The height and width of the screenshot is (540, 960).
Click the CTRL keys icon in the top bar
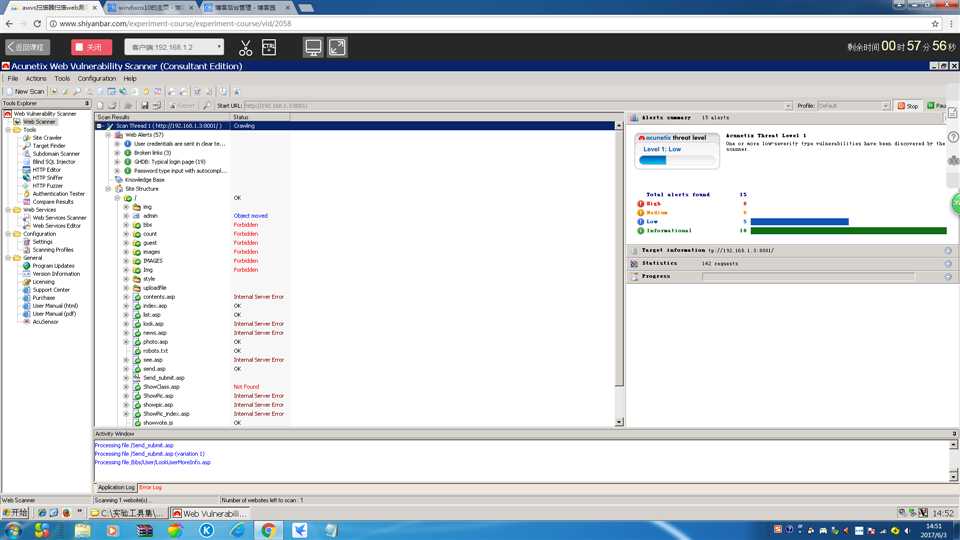coord(269,47)
